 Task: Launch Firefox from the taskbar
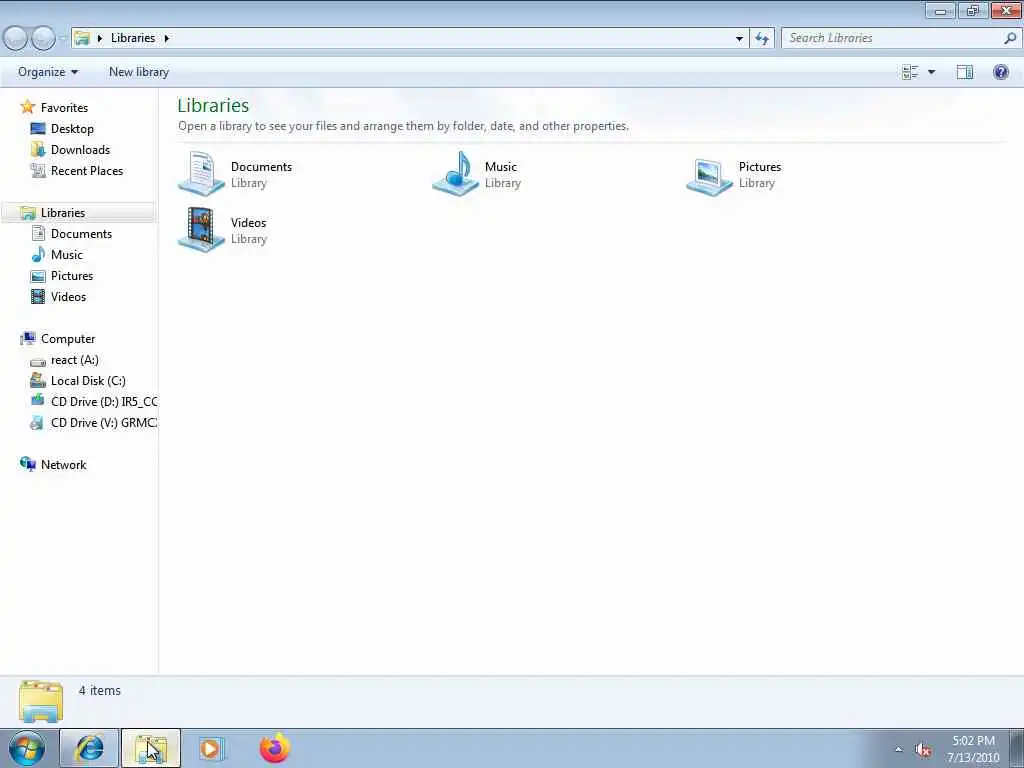274,748
